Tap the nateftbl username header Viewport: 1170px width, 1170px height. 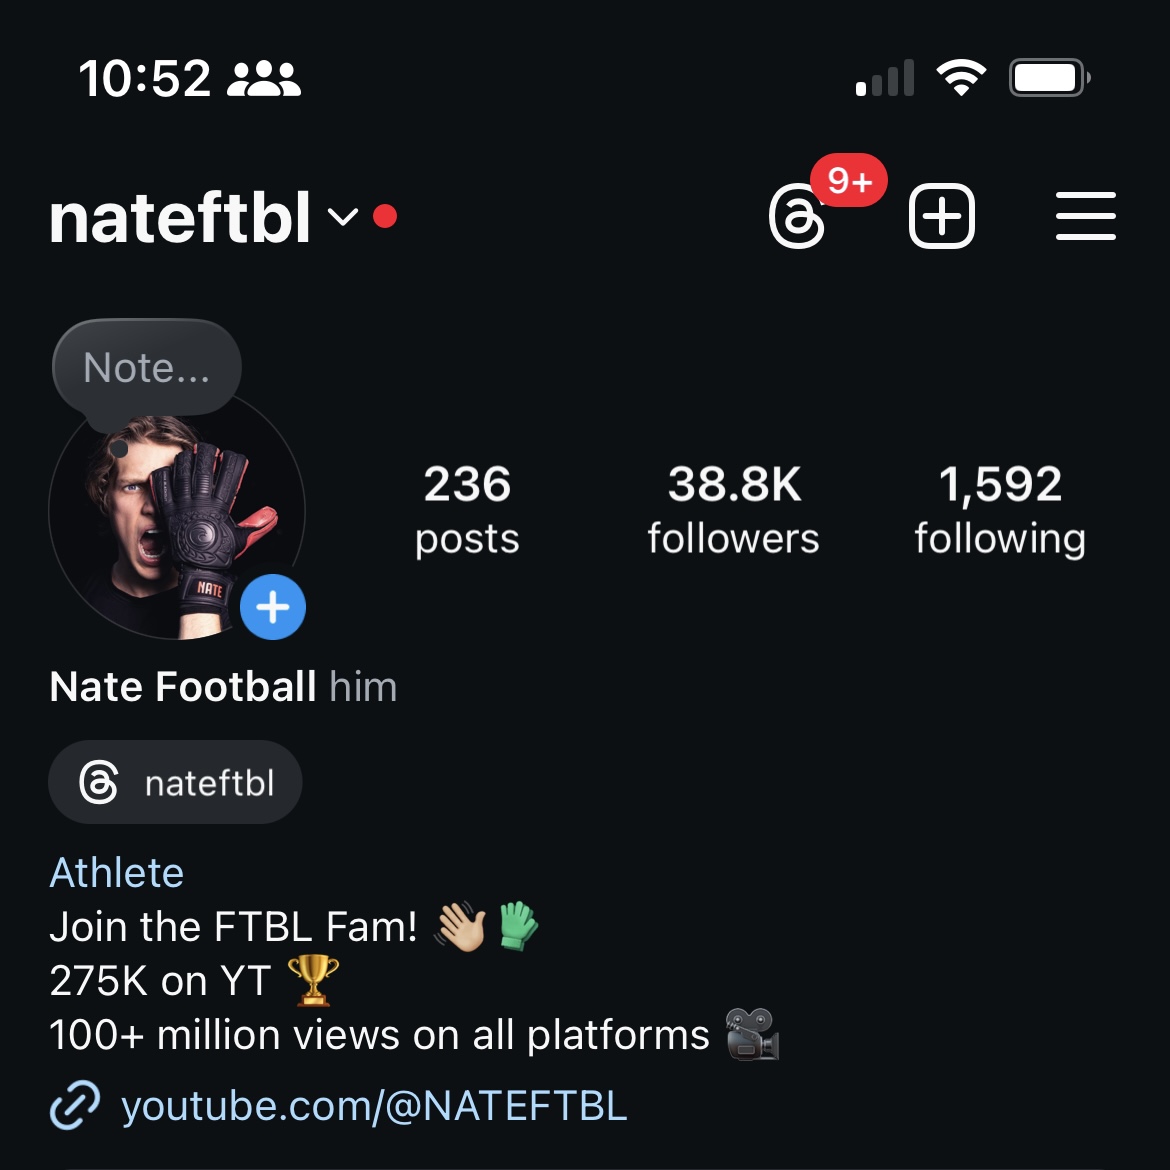180,217
